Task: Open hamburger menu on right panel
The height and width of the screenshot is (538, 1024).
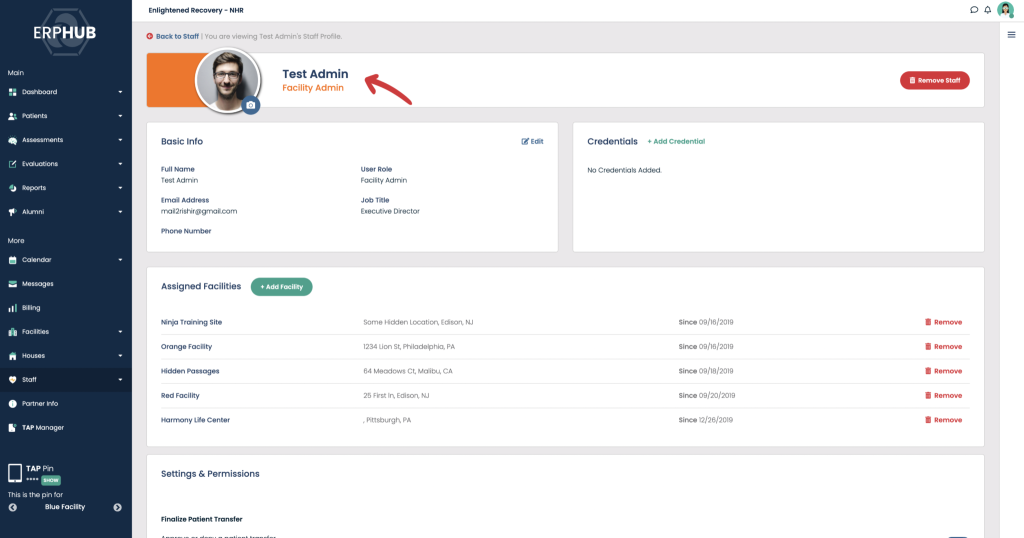Action: pyautogui.click(x=1011, y=35)
